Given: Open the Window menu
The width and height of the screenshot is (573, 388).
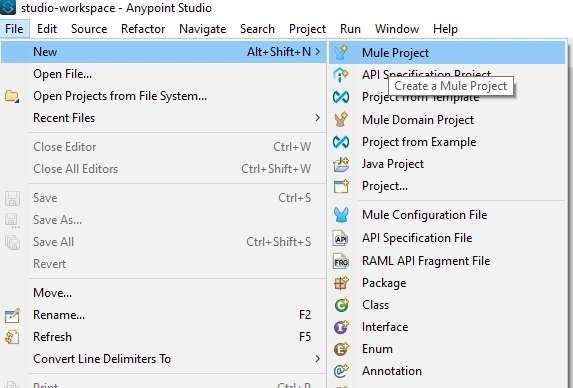Looking at the screenshot, I should [397, 29].
